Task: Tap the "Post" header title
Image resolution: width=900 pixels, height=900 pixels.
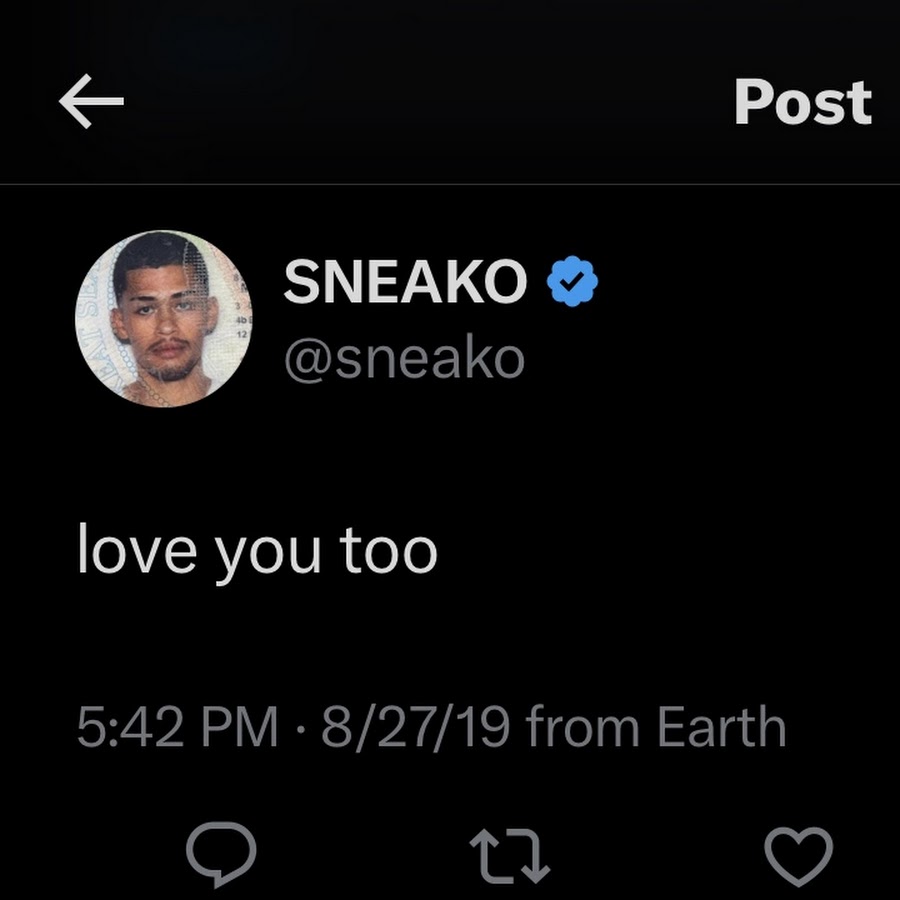Action: 803,102
